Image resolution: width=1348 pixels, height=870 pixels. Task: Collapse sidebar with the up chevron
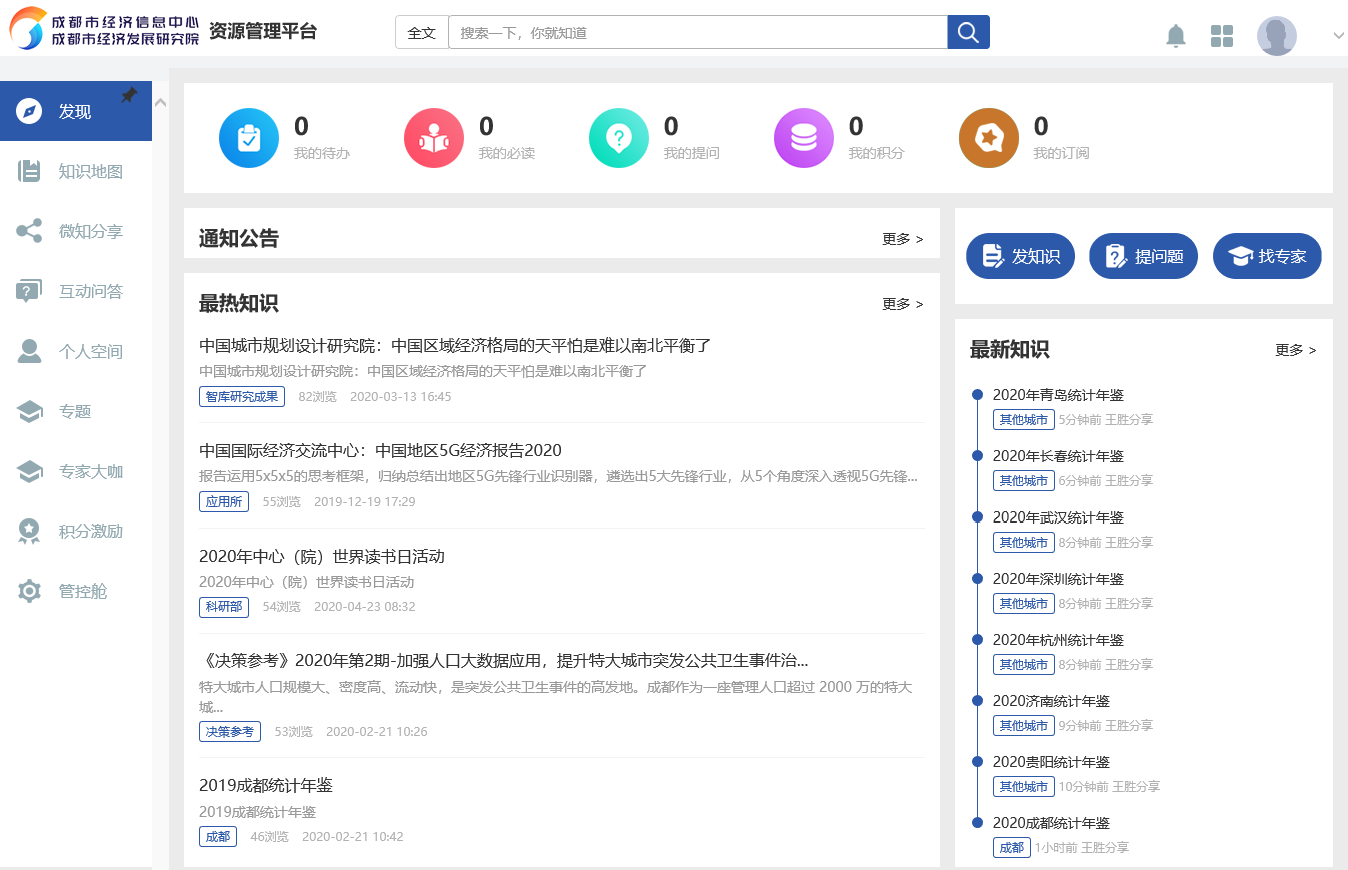click(x=161, y=101)
